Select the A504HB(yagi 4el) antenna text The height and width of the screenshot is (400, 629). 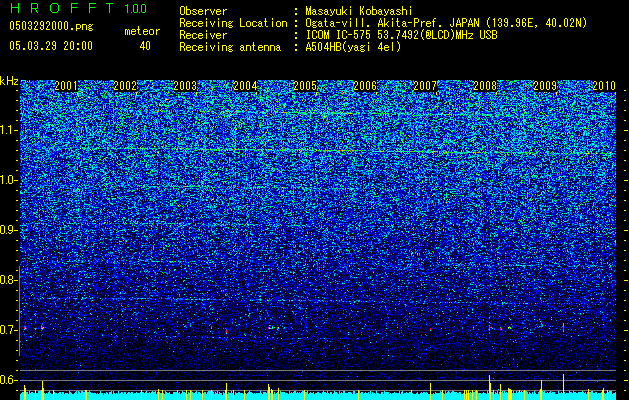(x=353, y=47)
